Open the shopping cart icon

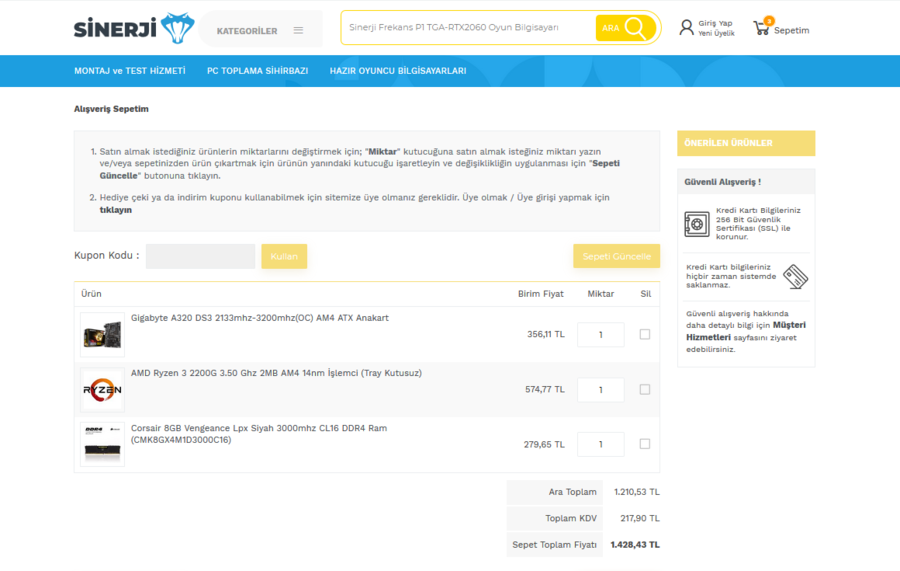tap(761, 28)
